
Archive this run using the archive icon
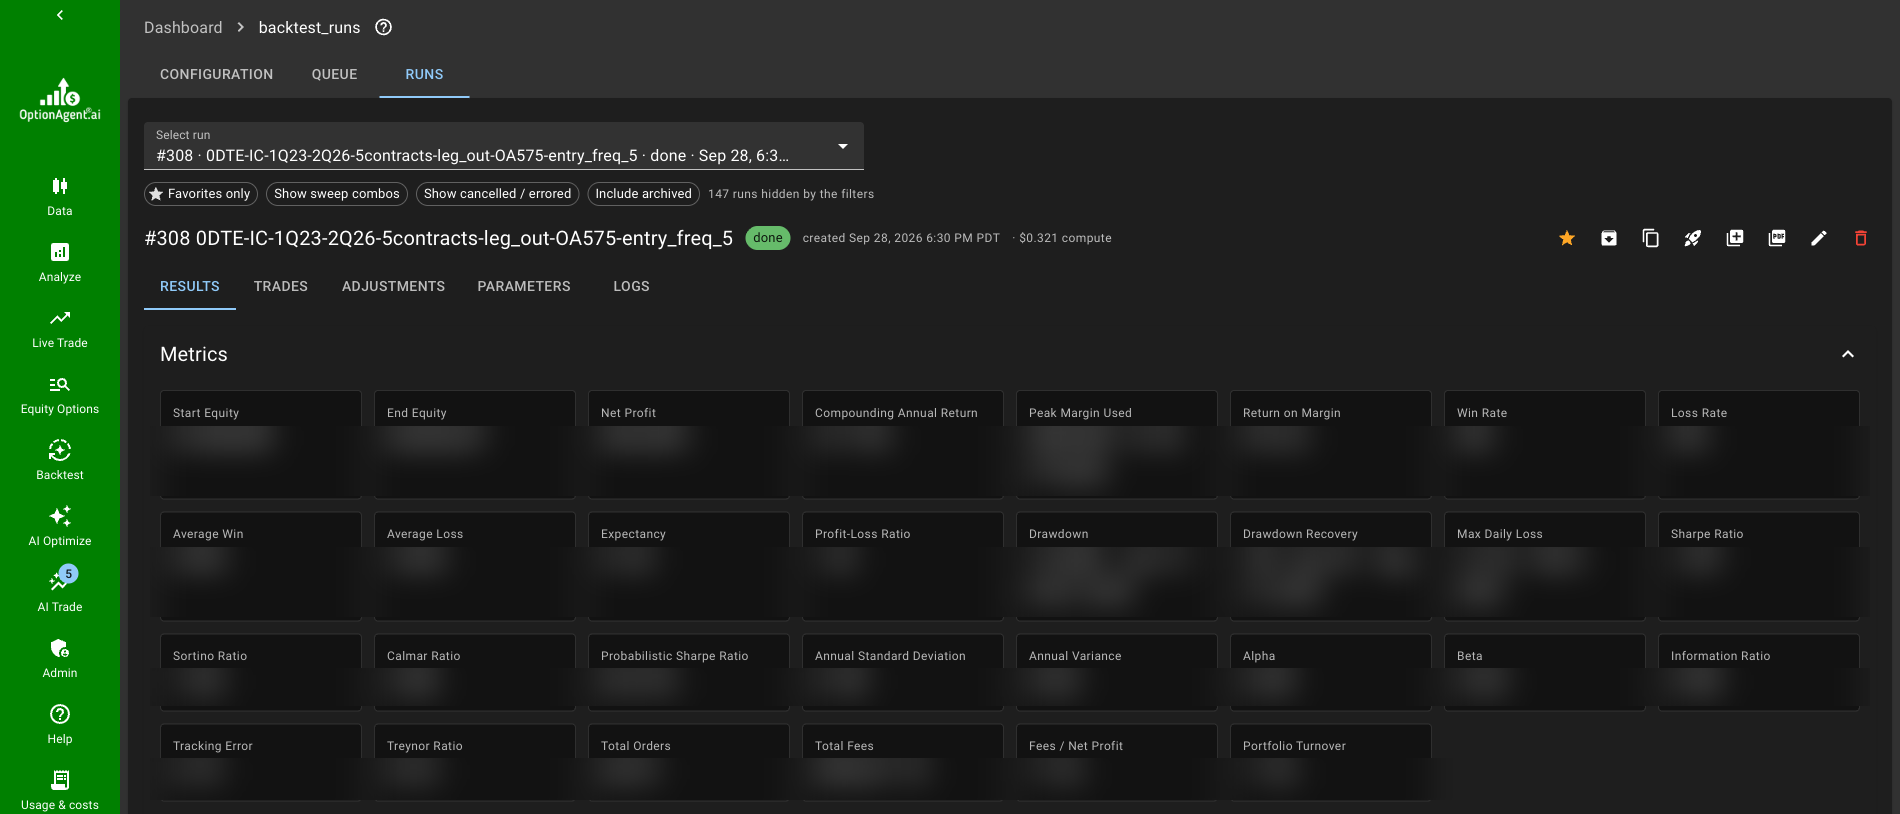click(x=1609, y=238)
